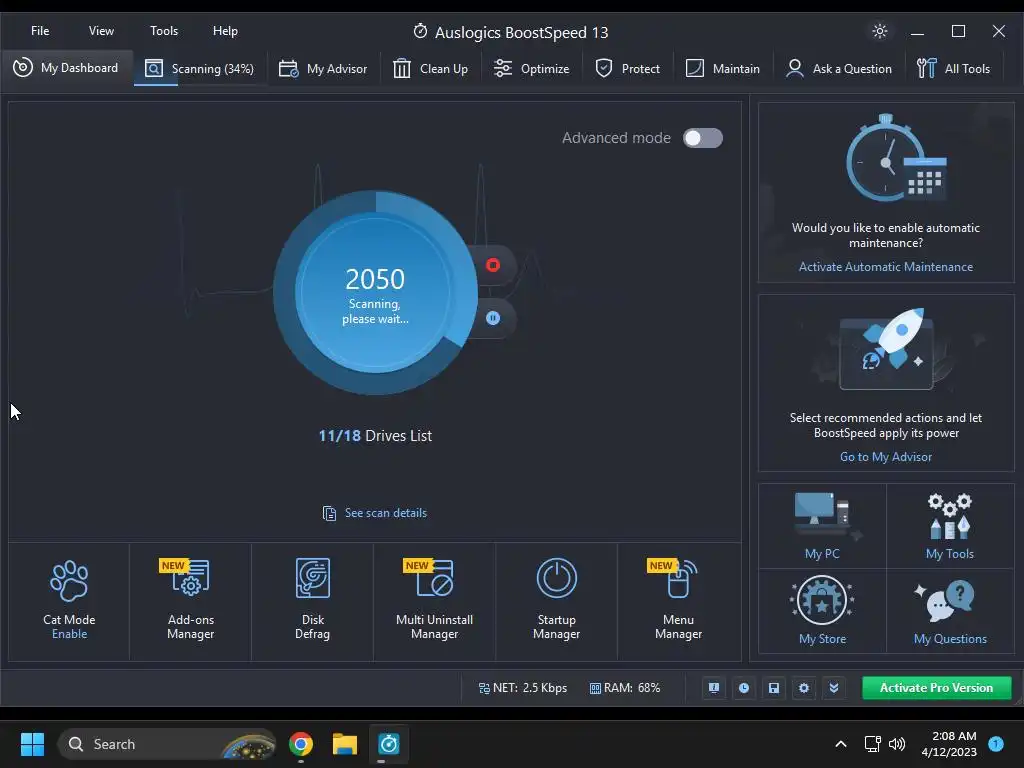Open the Optimize tab
This screenshot has height=768, width=1024.
click(x=532, y=69)
